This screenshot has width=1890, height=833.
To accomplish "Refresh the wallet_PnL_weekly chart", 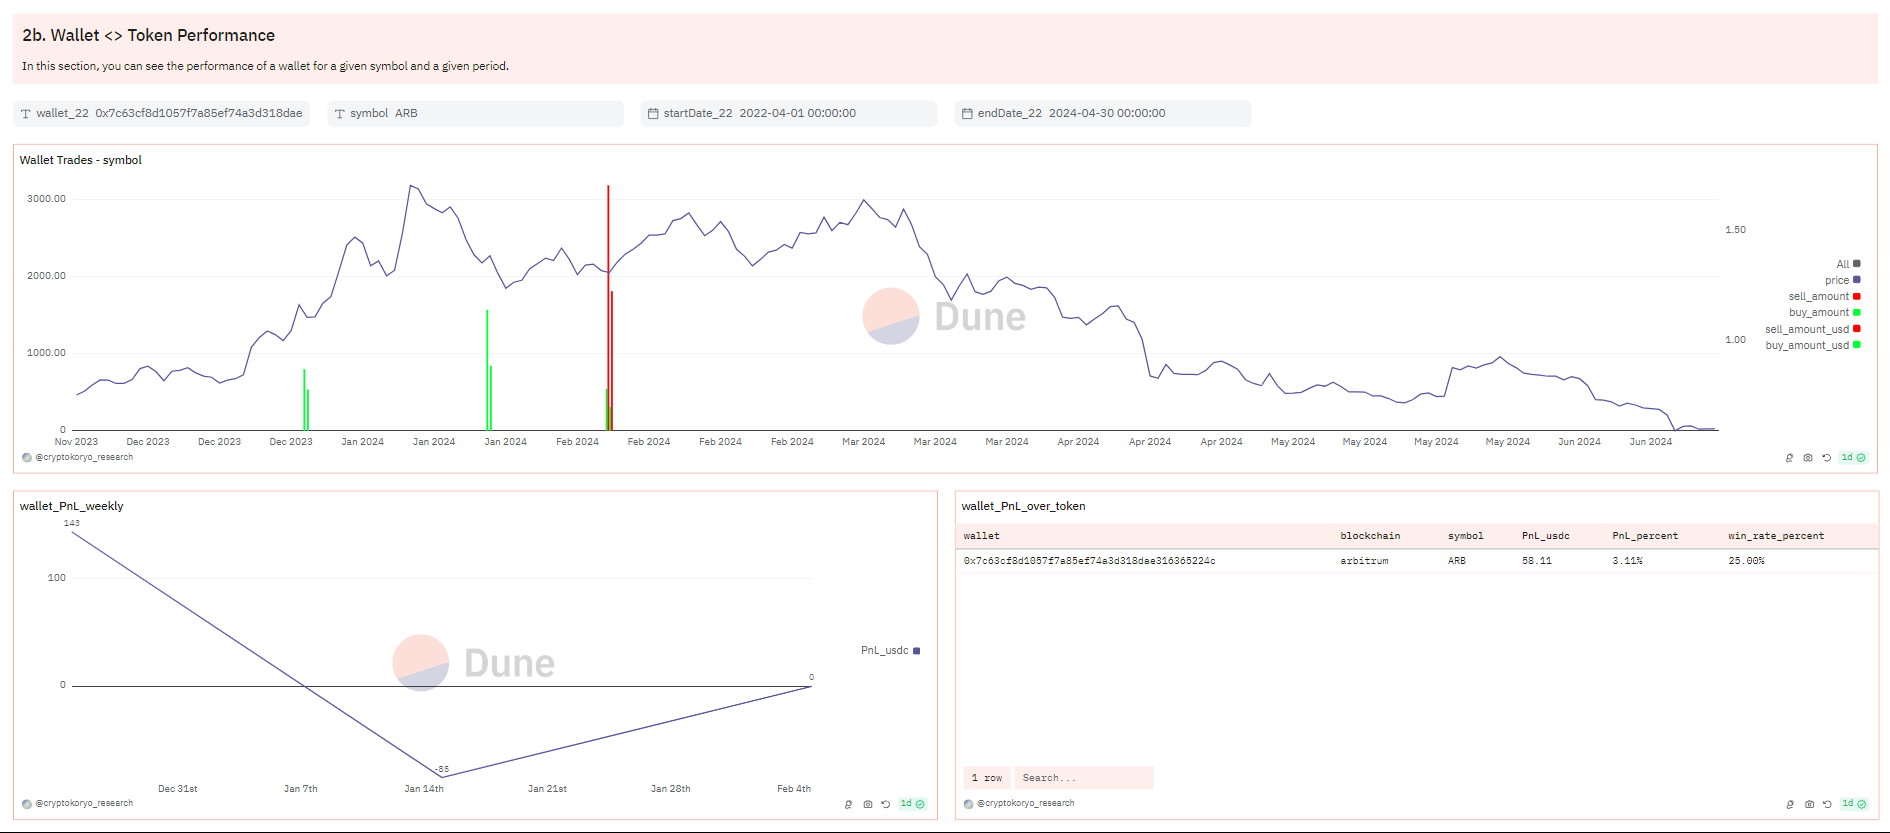I will pos(885,804).
